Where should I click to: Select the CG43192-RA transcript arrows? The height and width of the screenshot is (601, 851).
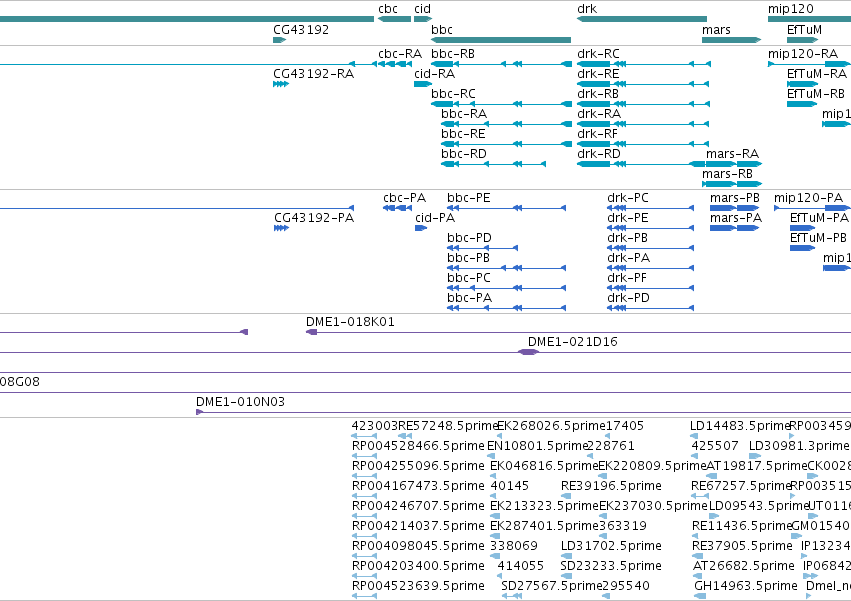click(281, 84)
